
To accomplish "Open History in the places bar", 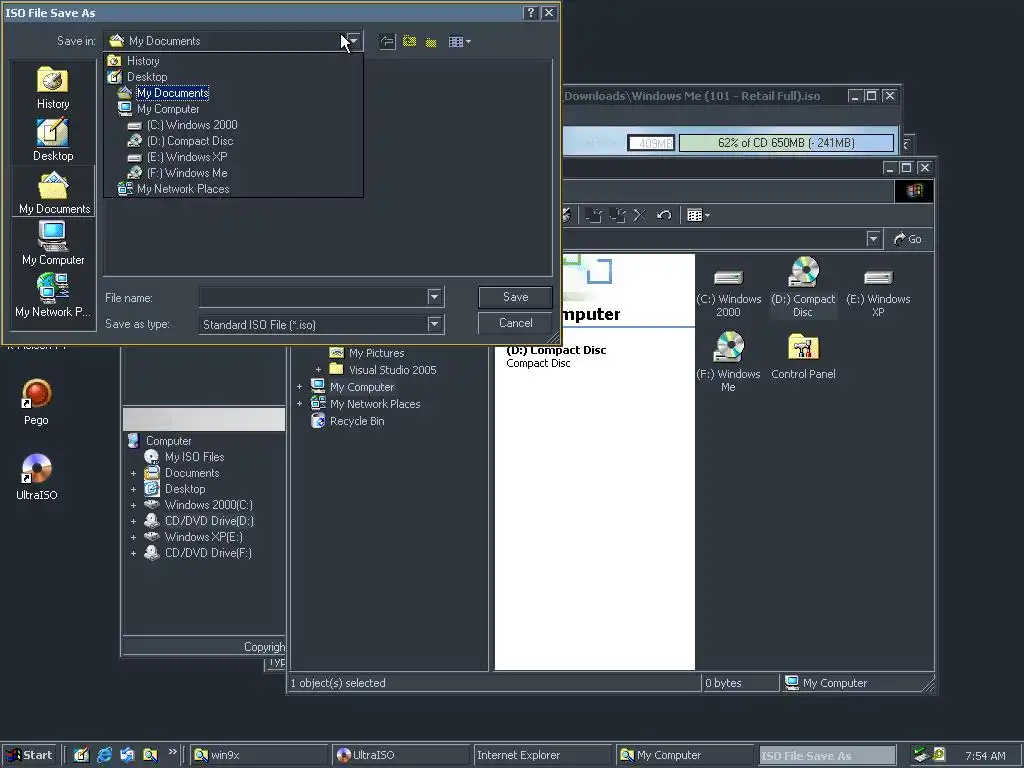I will 53,88.
